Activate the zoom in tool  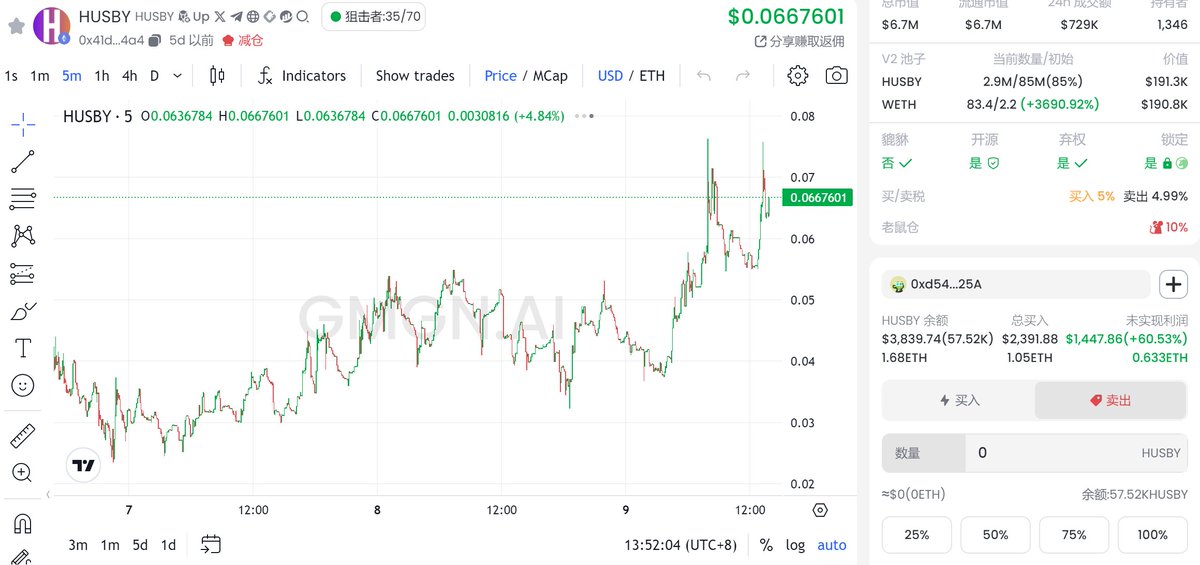pyautogui.click(x=22, y=473)
